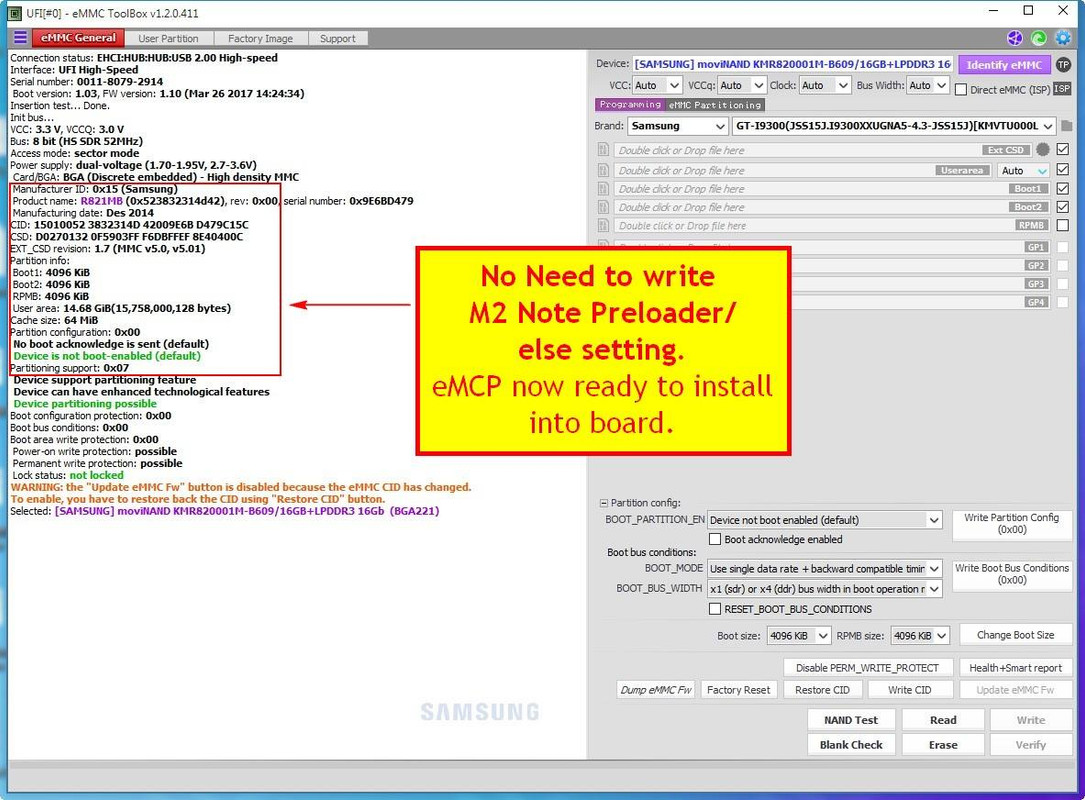Switch to the User Partition tab
The width and height of the screenshot is (1085, 800).
(168, 39)
